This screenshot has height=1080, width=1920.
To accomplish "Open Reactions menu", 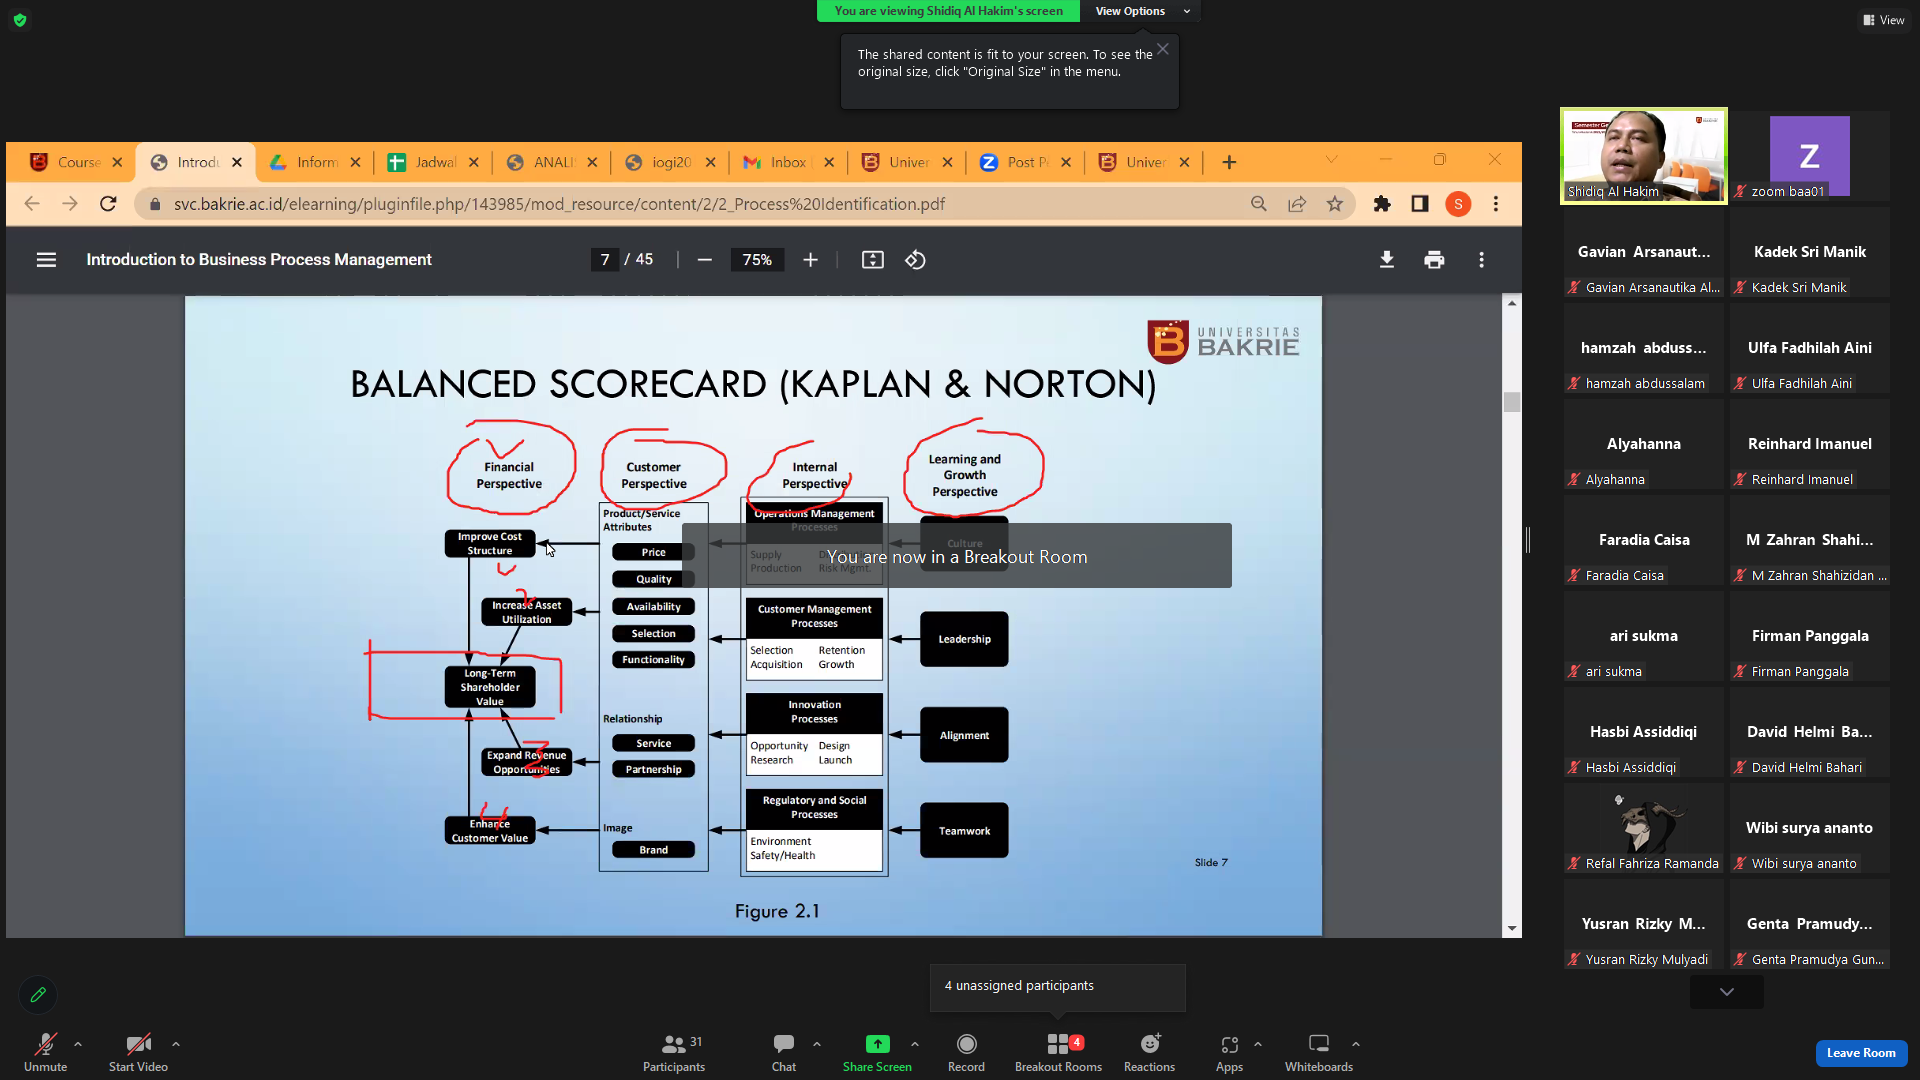I will [1149, 1052].
